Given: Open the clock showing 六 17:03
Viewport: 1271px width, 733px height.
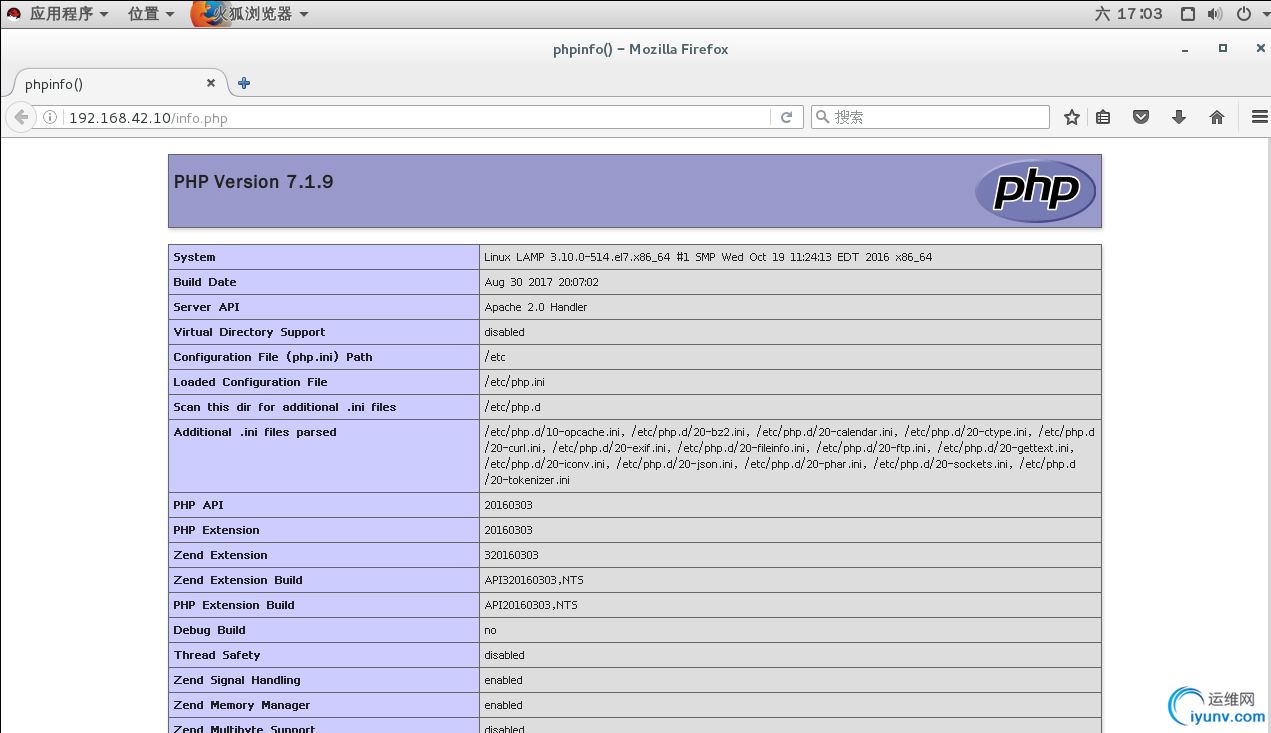Looking at the screenshot, I should pyautogui.click(x=1129, y=14).
